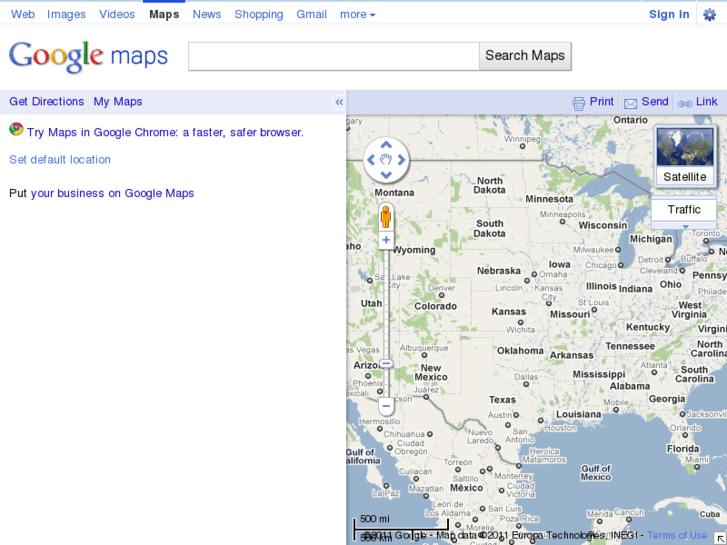This screenshot has height=545, width=727.
Task: Click the envelope Send icon
Action: (x=630, y=104)
